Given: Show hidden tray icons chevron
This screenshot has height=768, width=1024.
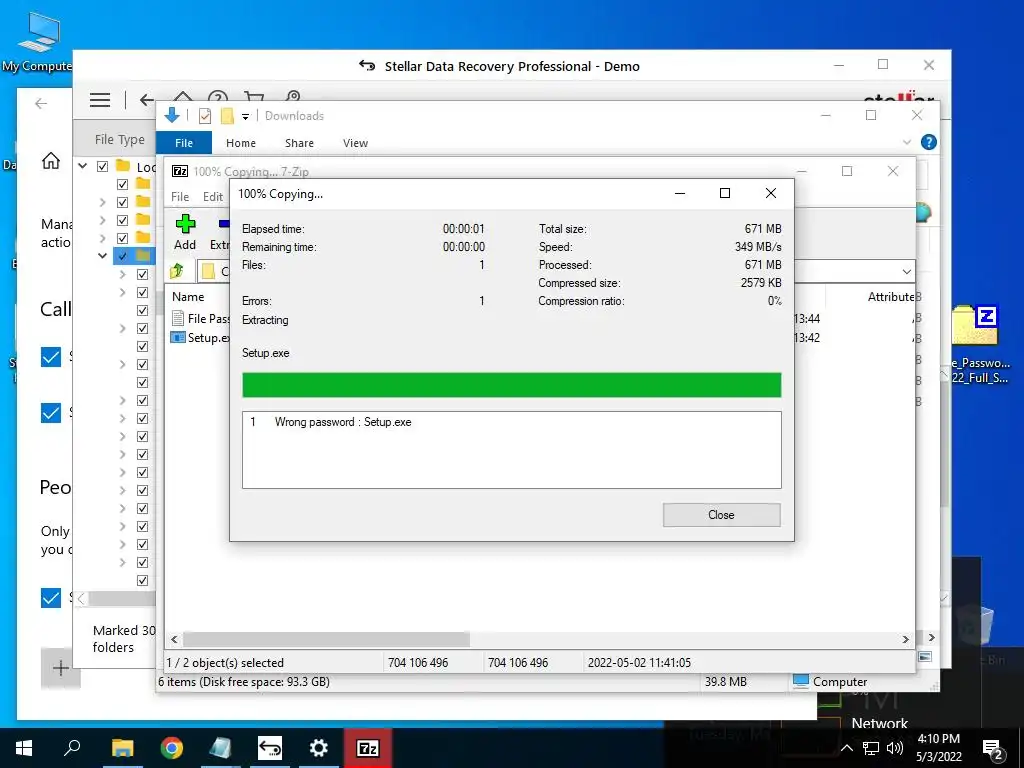Looking at the screenshot, I should (847, 748).
